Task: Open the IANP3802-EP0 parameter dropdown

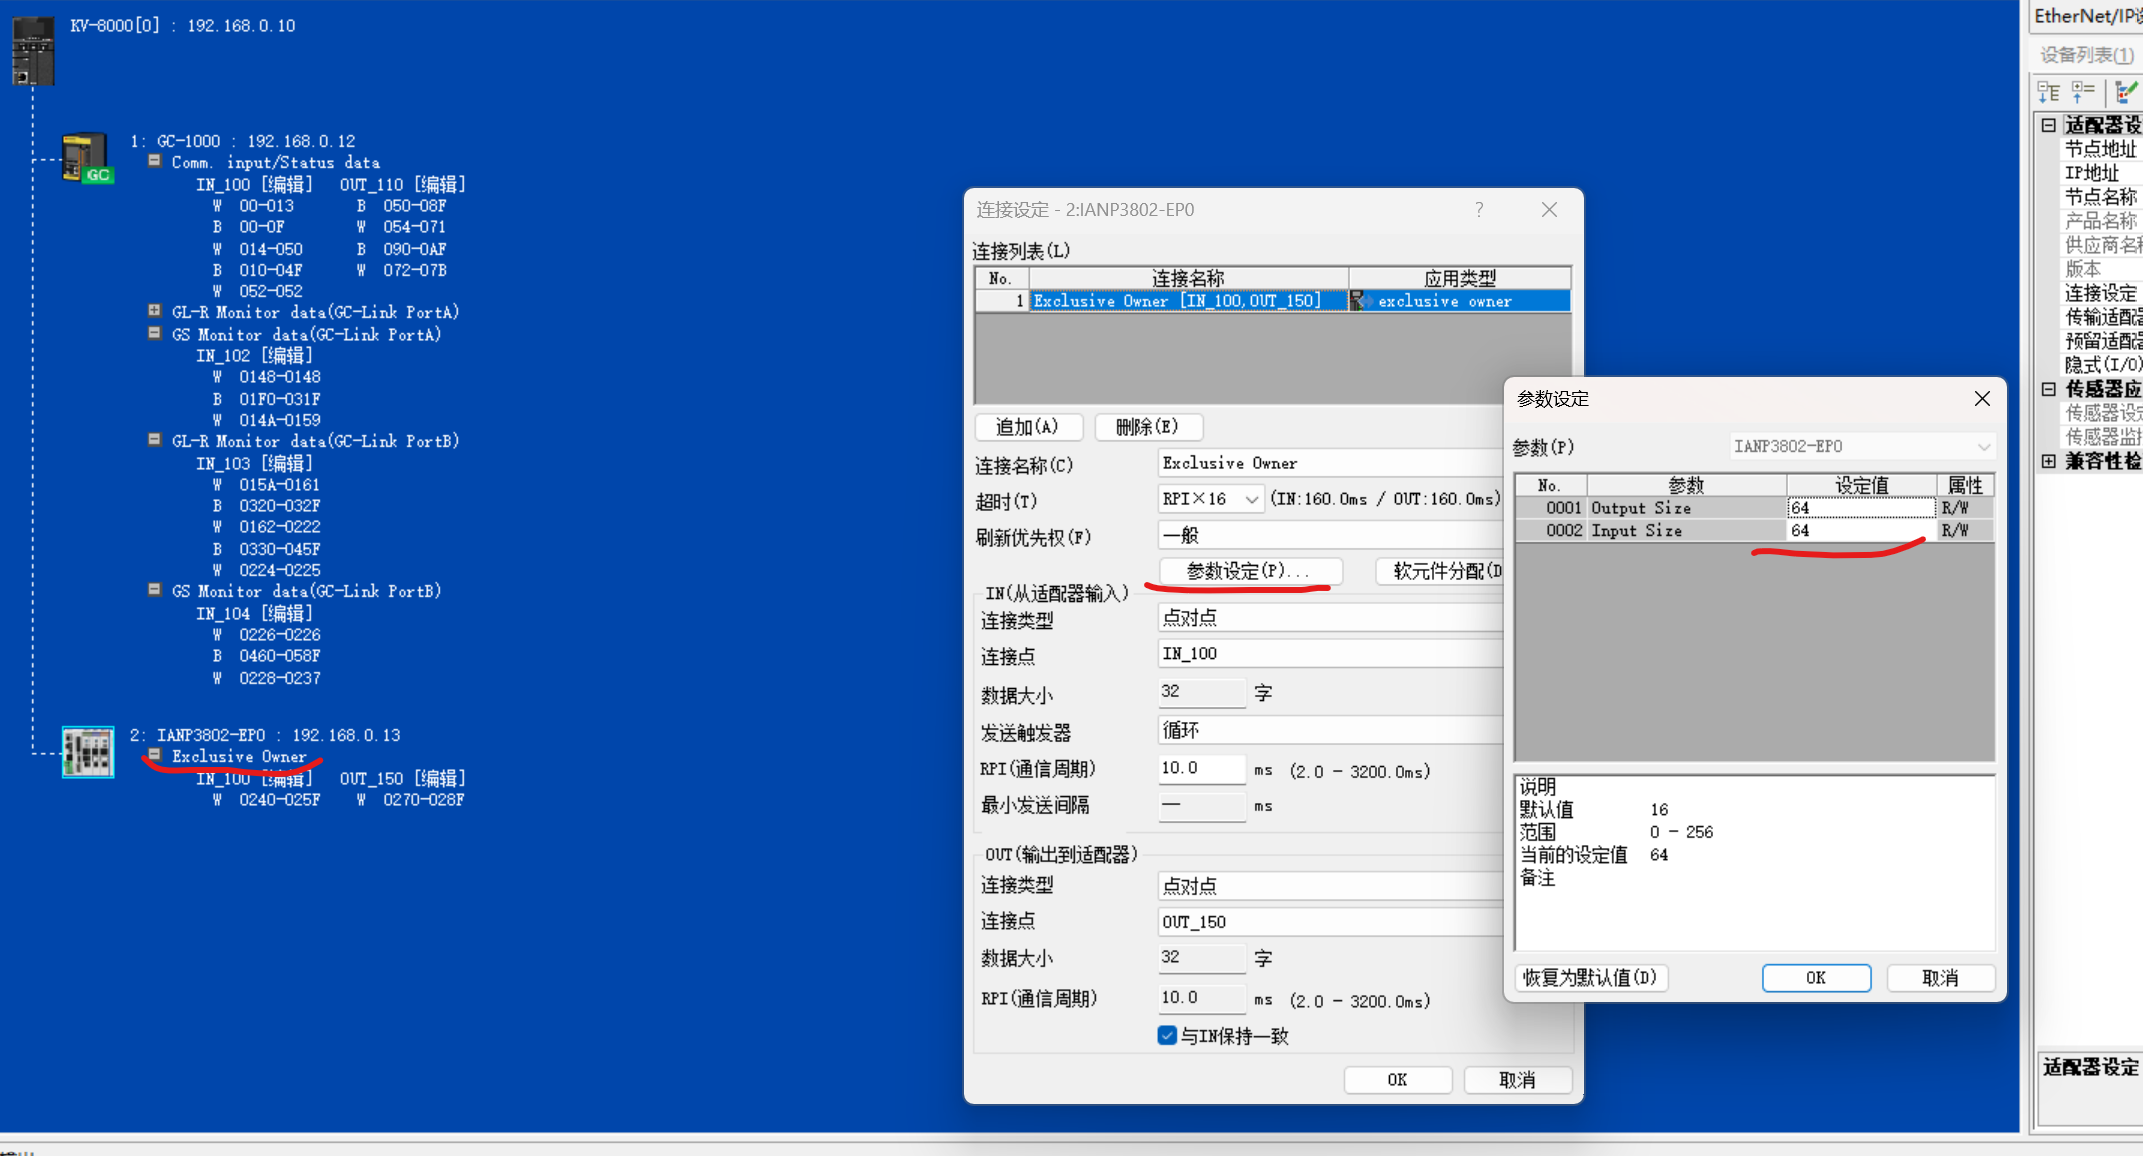Action: coord(1983,447)
